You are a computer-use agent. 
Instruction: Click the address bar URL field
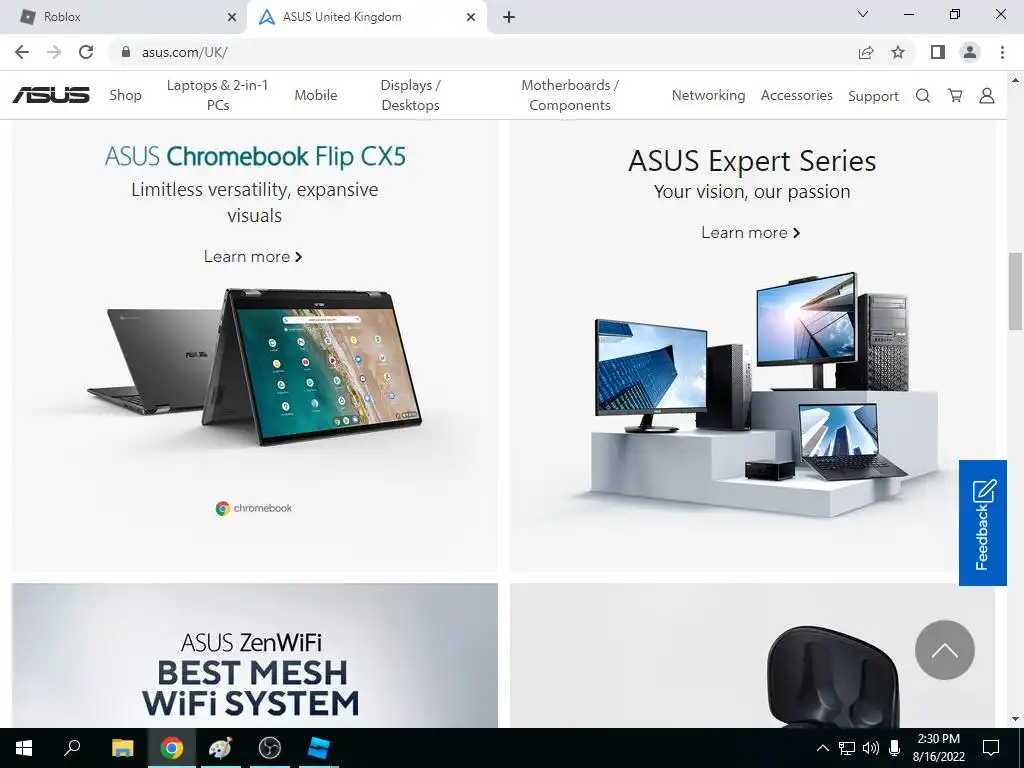[x=483, y=52]
